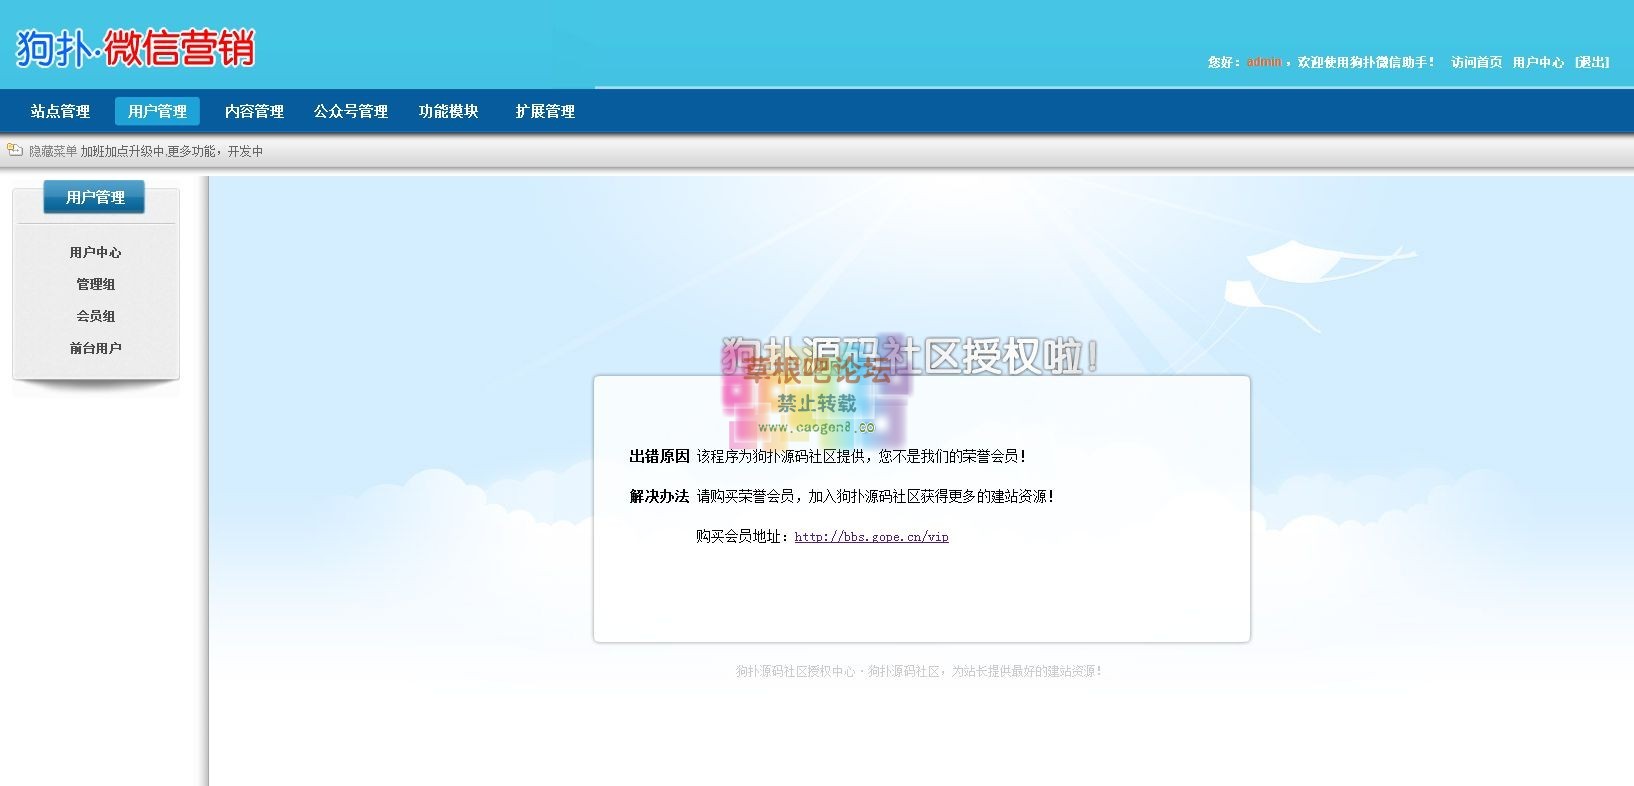Click the 退出 logout link

click(x=1592, y=62)
